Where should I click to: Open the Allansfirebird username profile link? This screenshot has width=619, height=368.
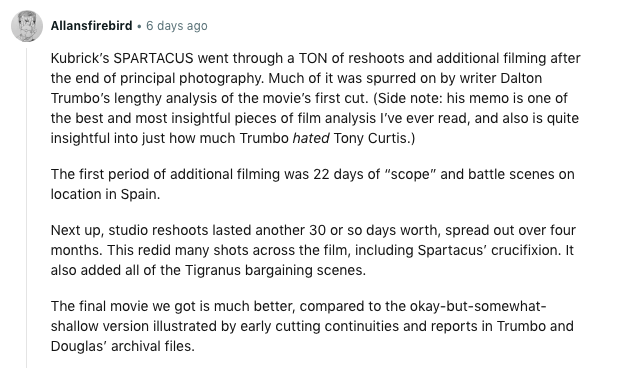tap(91, 26)
